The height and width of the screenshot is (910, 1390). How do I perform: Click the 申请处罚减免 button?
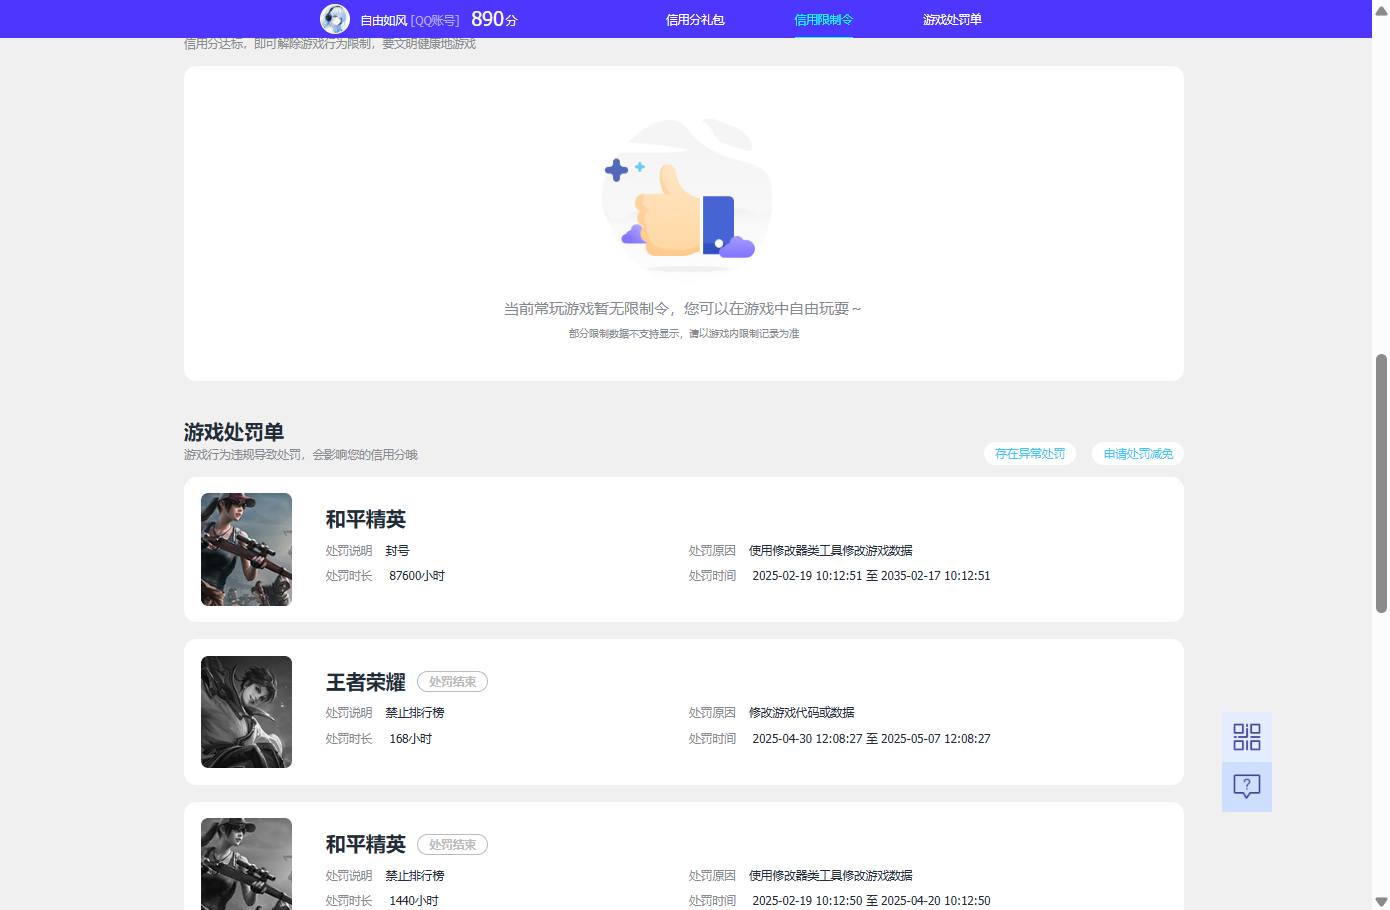[x=1137, y=453]
